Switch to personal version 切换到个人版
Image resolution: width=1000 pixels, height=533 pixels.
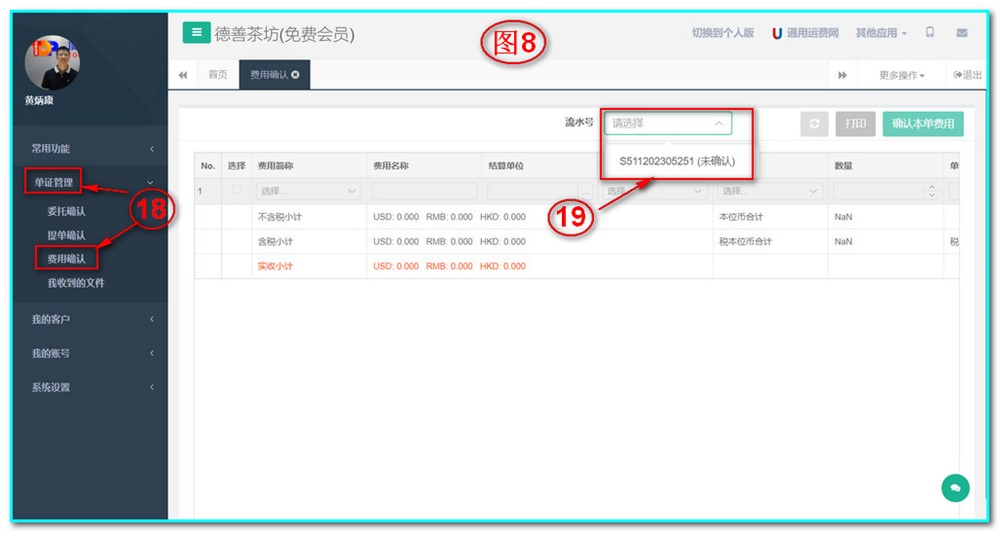tap(723, 33)
